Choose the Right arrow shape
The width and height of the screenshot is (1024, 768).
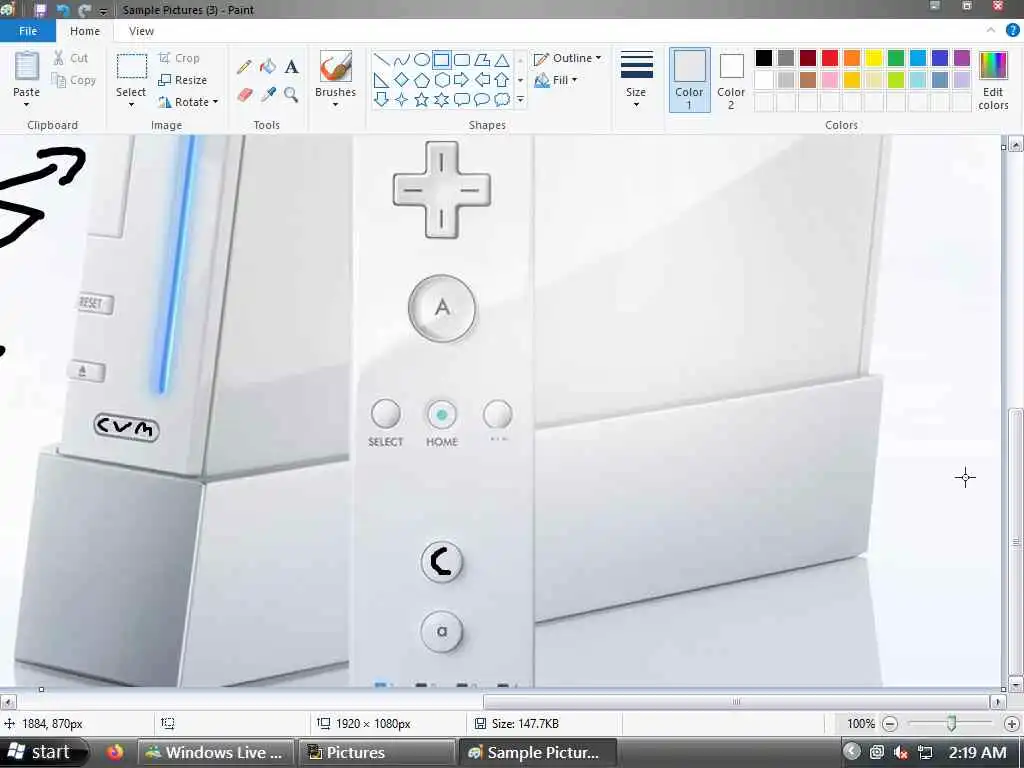tap(462, 80)
